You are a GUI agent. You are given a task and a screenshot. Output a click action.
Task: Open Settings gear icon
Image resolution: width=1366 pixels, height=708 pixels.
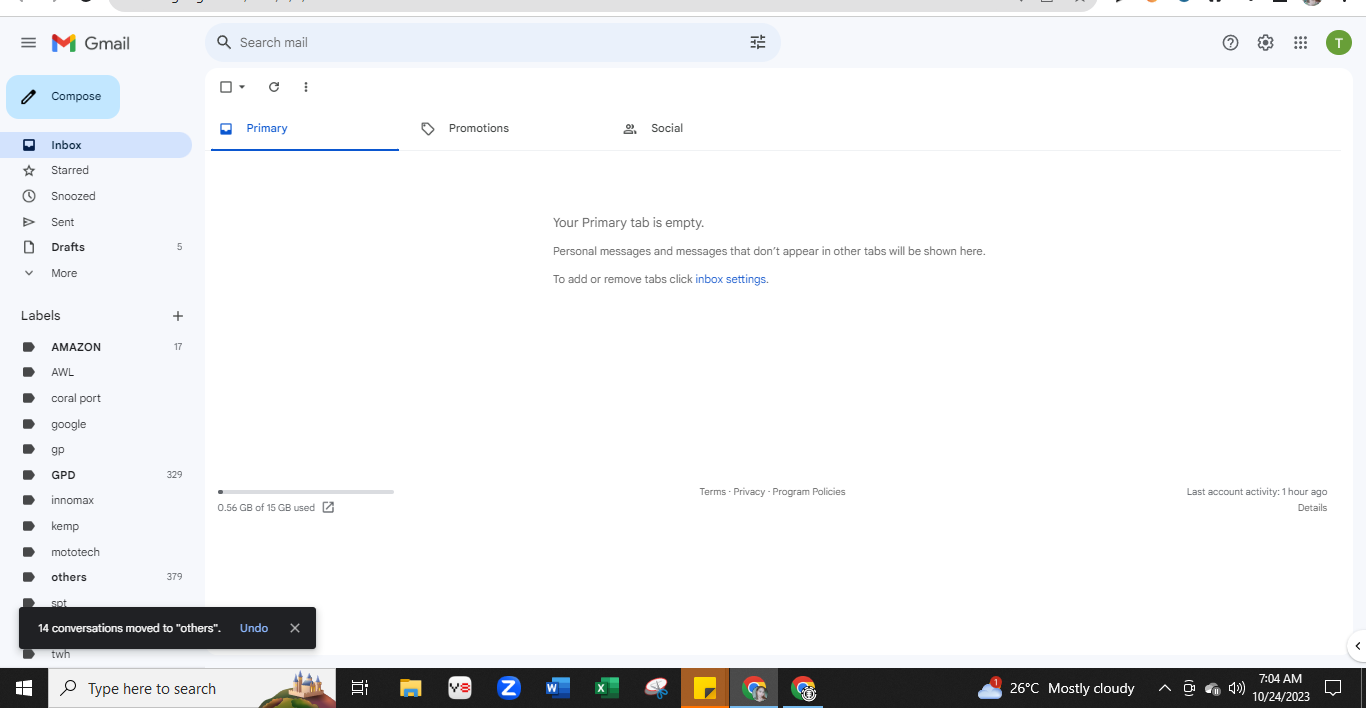pyautogui.click(x=1266, y=43)
